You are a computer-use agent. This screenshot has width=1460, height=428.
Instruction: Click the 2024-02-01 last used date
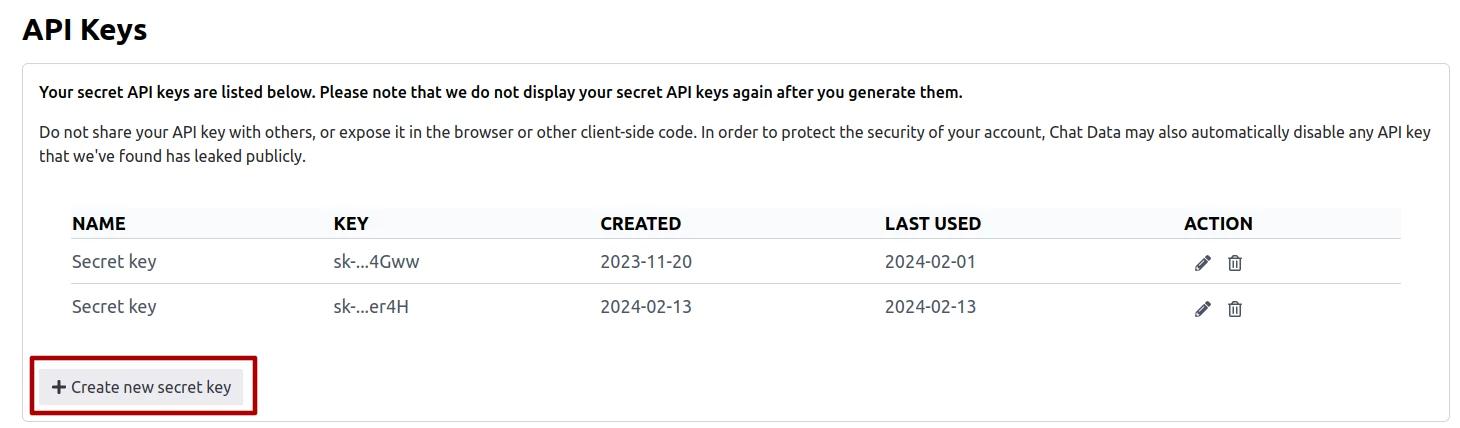[x=930, y=262]
